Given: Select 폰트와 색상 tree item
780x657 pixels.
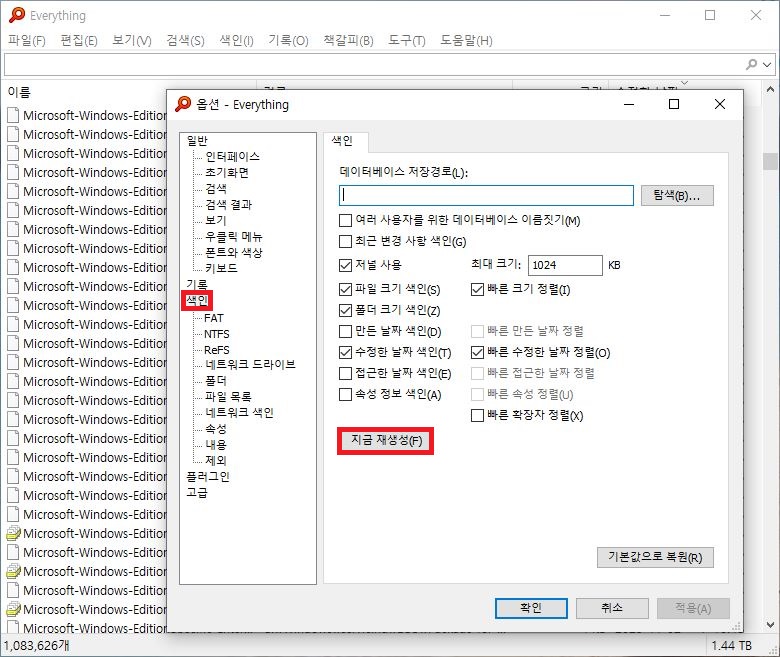Looking at the screenshot, I should pyautogui.click(x=233, y=252).
